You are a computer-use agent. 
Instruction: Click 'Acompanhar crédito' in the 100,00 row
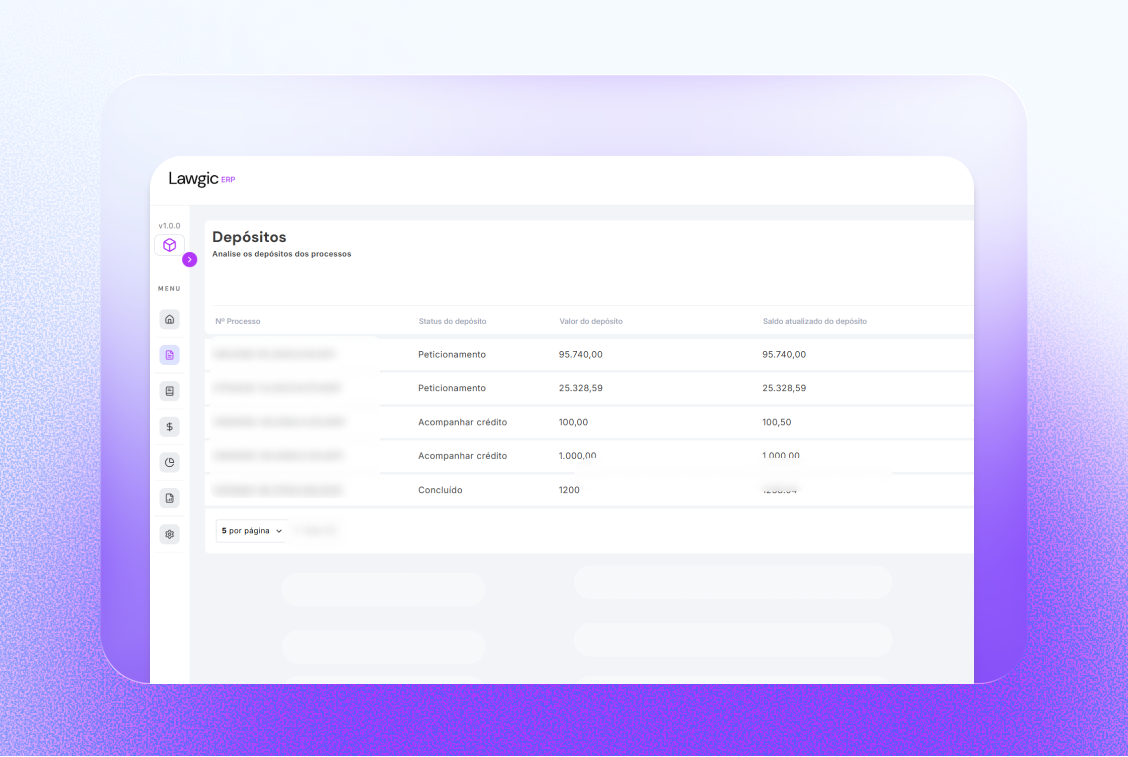pyautogui.click(x=463, y=422)
